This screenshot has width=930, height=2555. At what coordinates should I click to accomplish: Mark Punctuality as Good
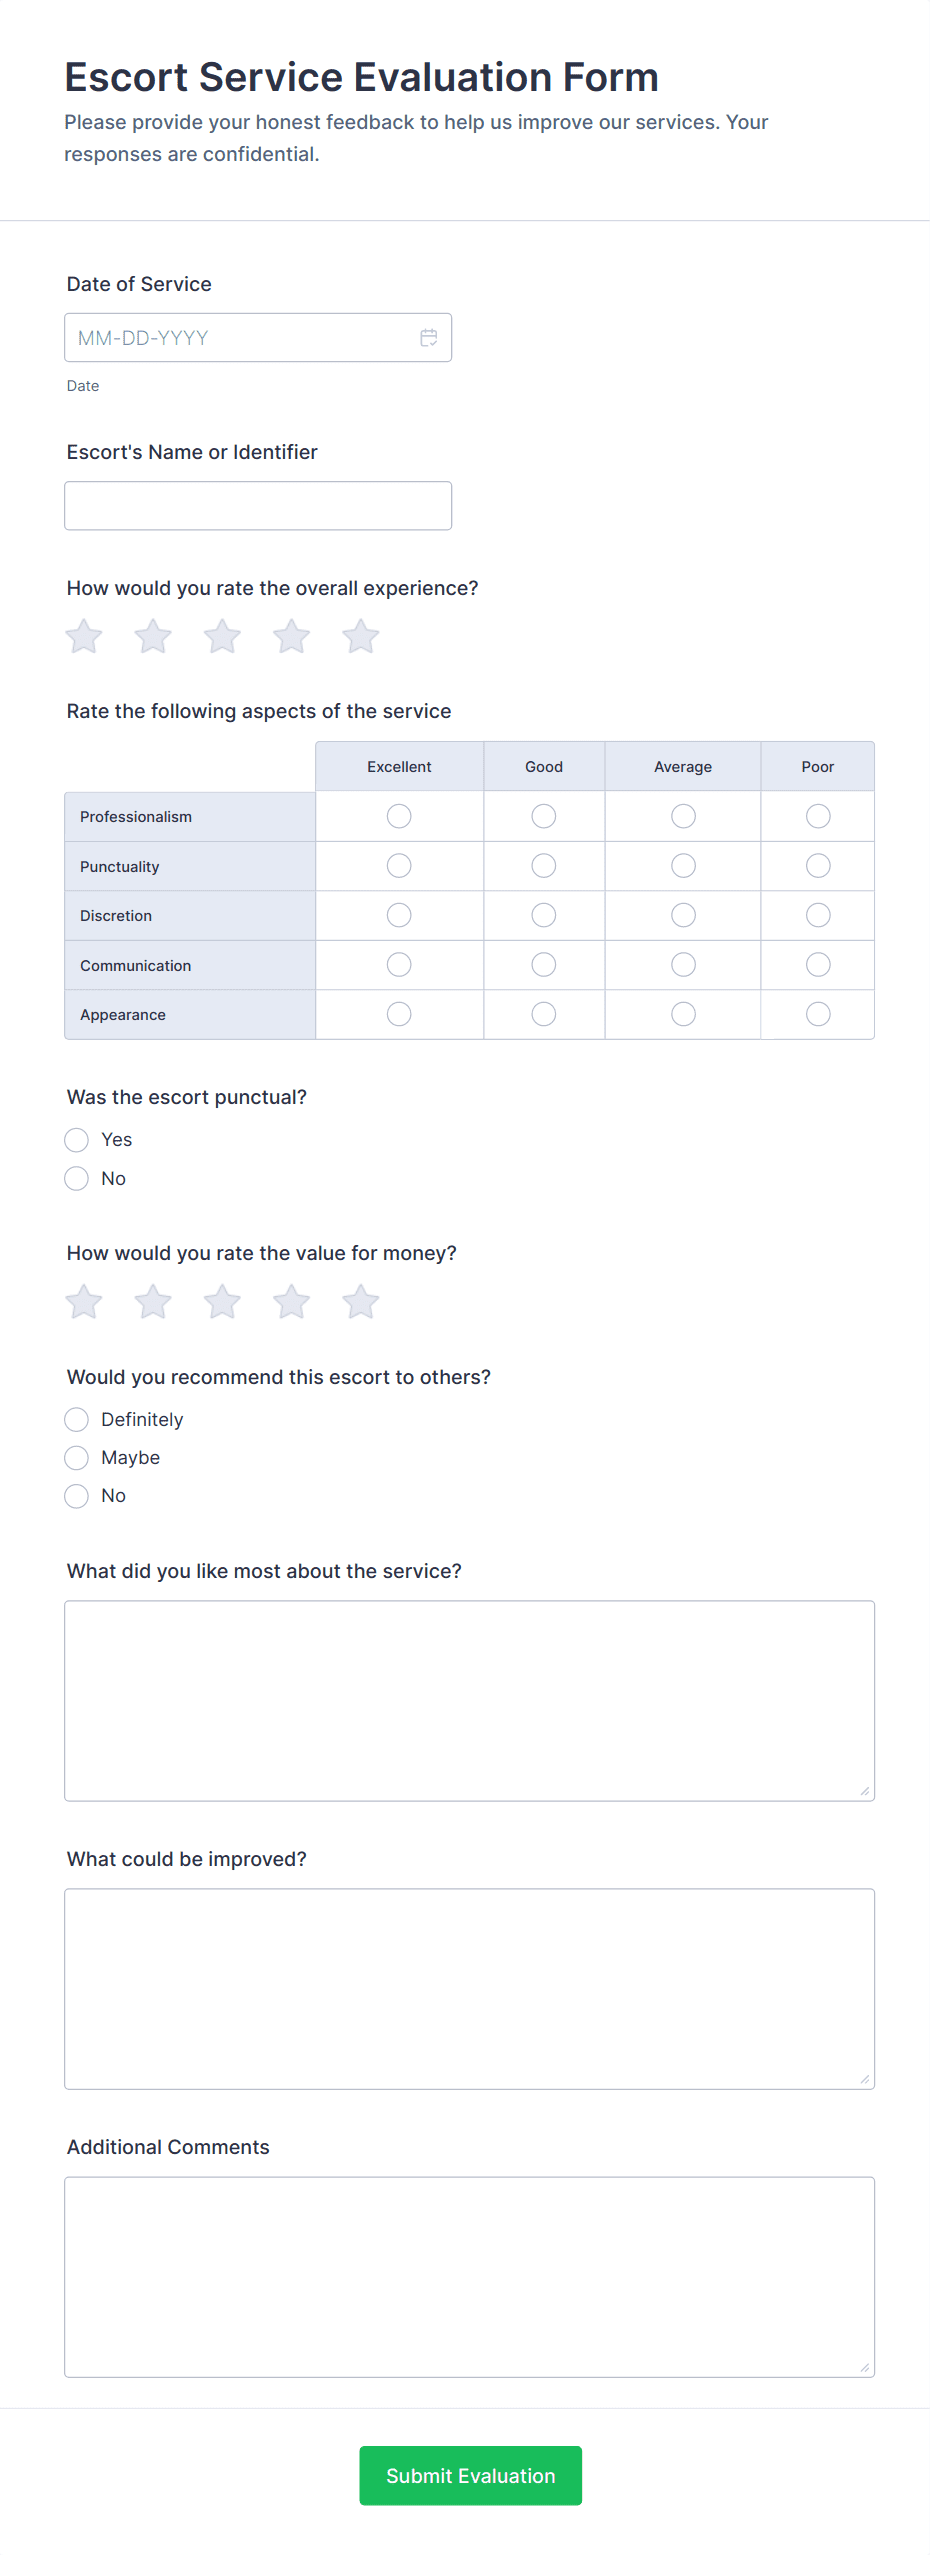point(544,866)
